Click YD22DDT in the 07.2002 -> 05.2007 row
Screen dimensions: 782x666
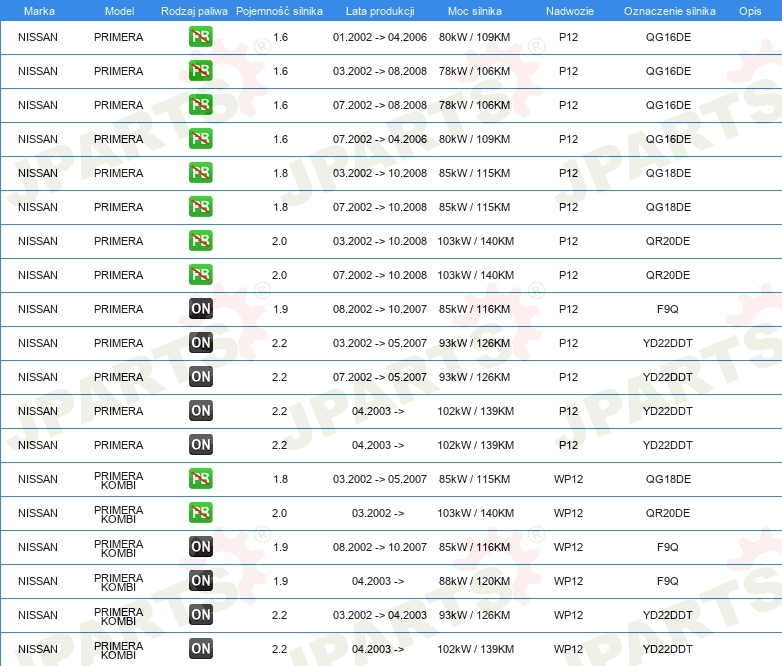(x=668, y=377)
